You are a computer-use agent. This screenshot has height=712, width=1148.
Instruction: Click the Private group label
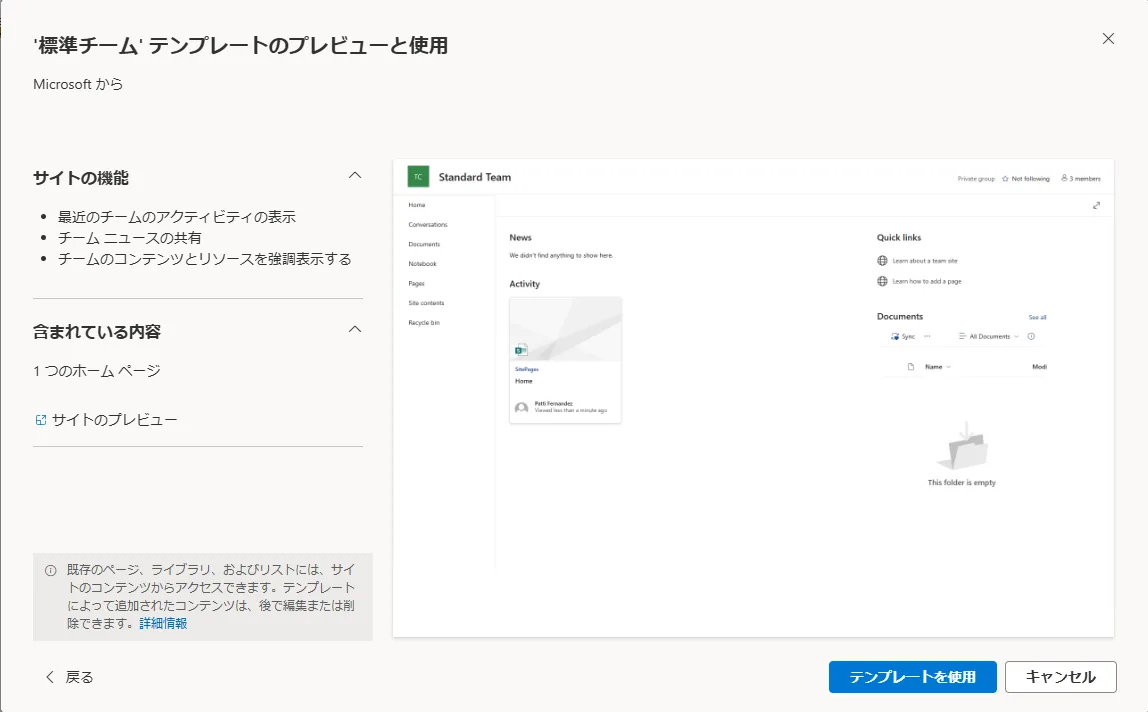(976, 179)
